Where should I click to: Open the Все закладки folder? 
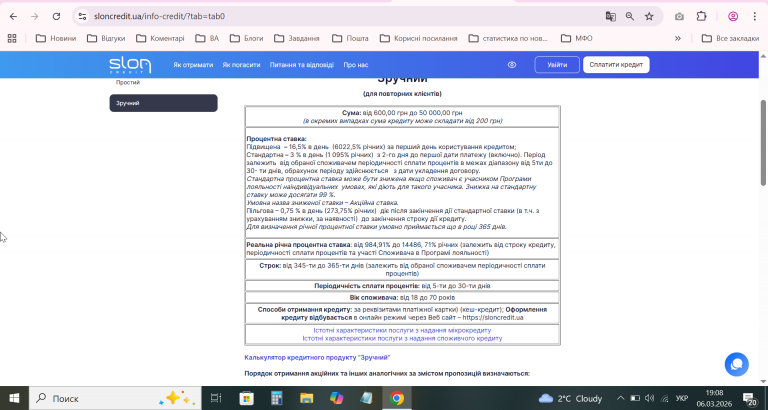(x=730, y=38)
